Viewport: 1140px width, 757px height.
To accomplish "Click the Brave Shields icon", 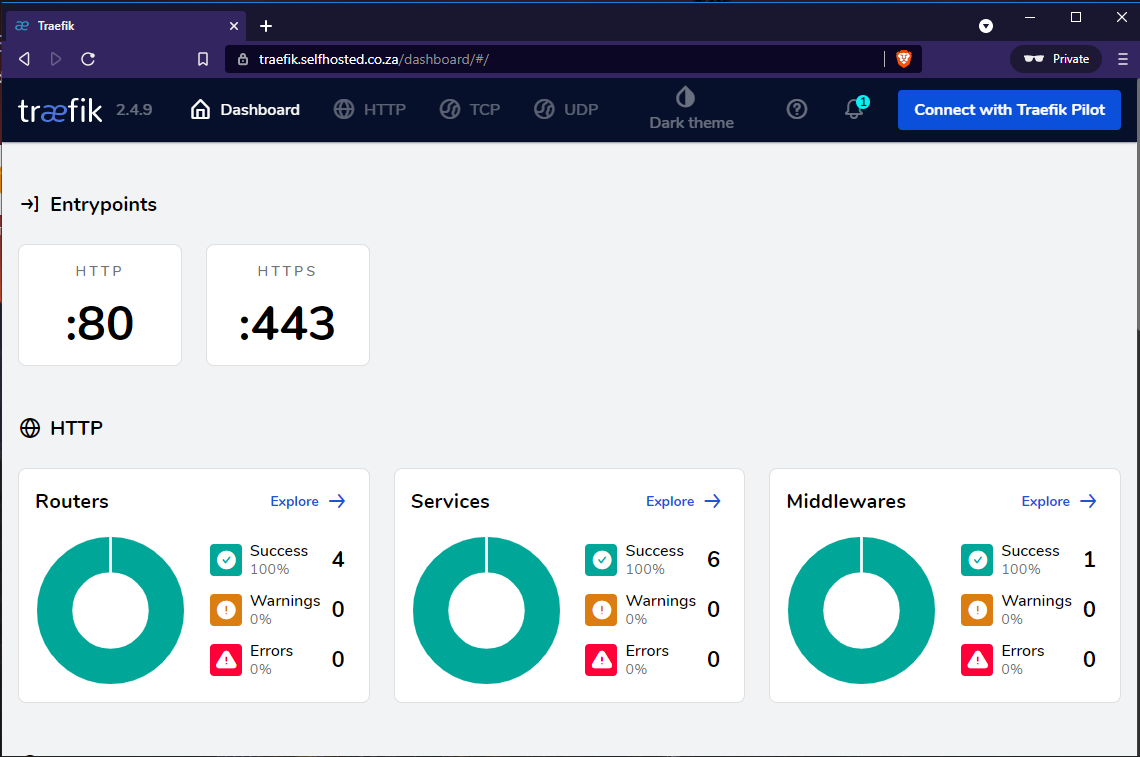I will pyautogui.click(x=904, y=58).
